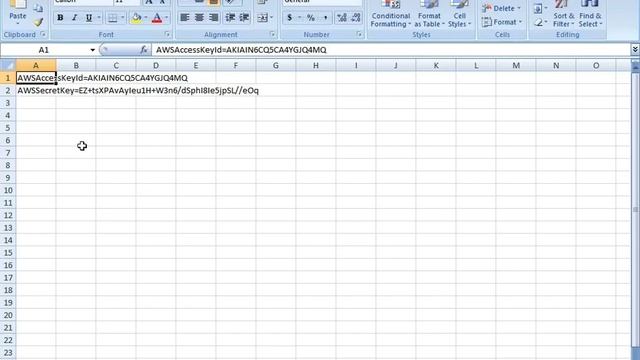Open the Name Box dropdown arrow
This screenshot has width=640, height=360.
[x=93, y=50]
